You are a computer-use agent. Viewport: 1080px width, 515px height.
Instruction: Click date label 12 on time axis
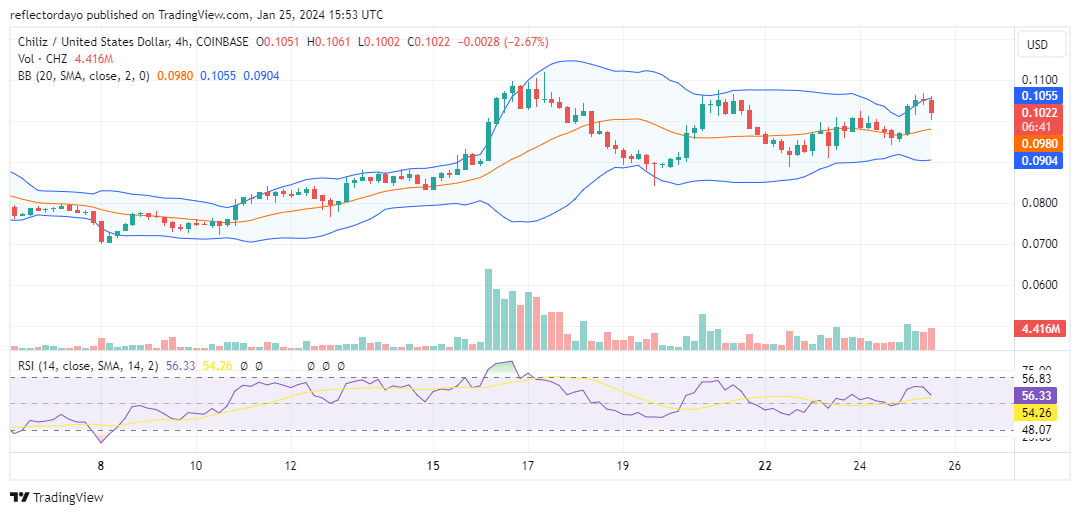click(291, 465)
